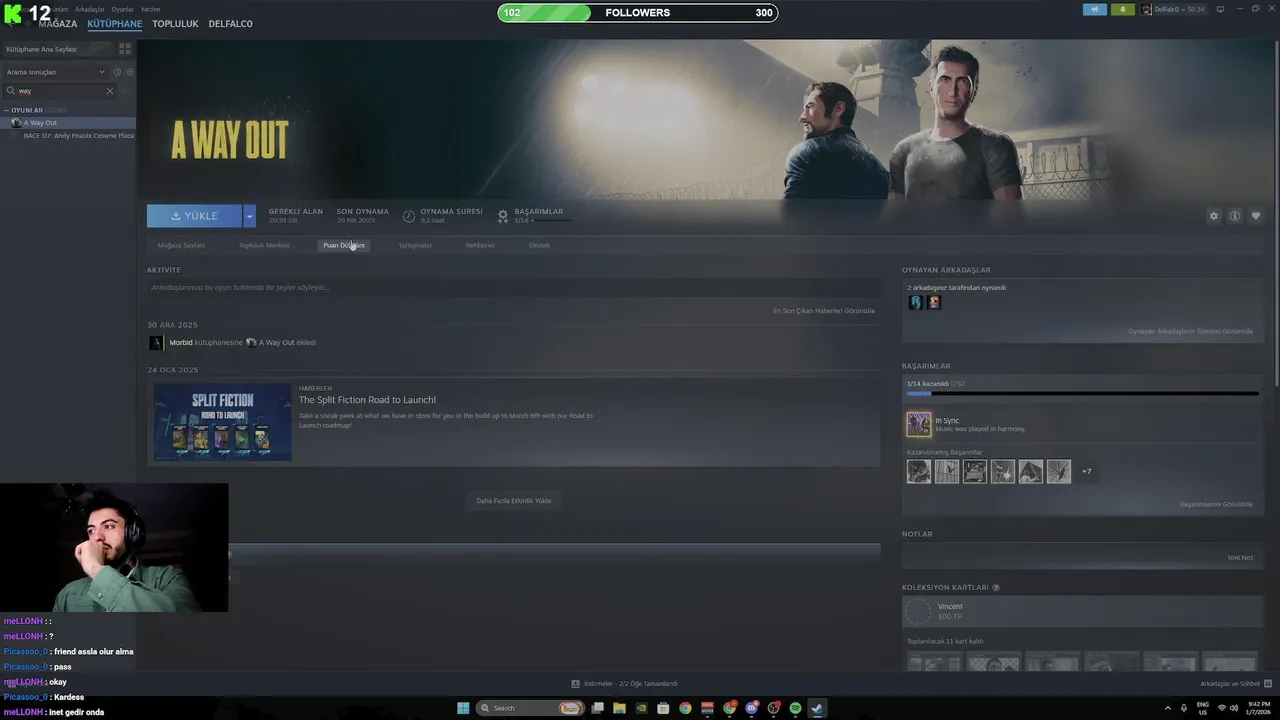Click the Steam announcements megaphone icon
Viewport: 1280px width, 720px height.
[1094, 9]
